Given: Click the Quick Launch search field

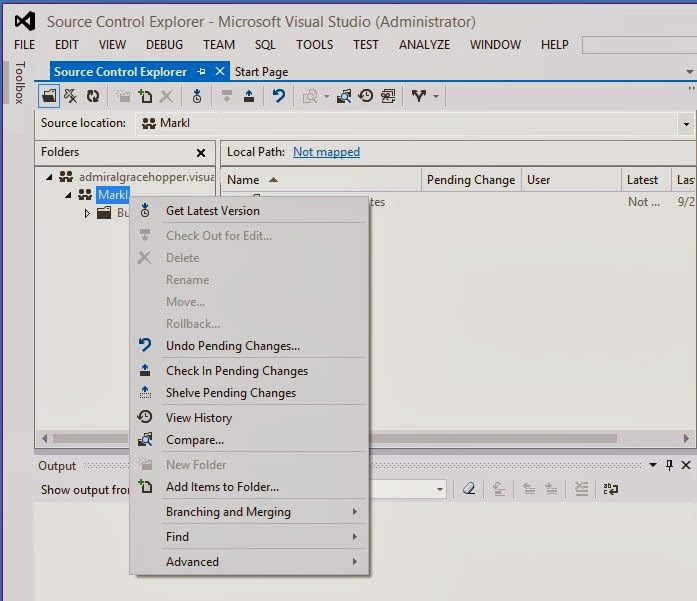Looking at the screenshot, I should [x=639, y=45].
